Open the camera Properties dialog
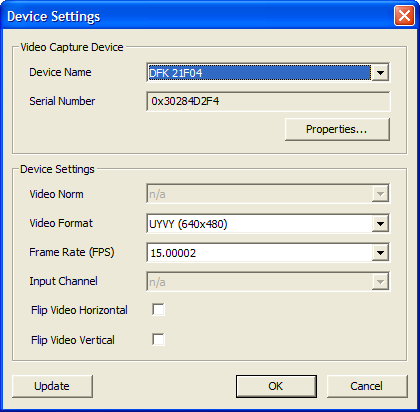Viewport: 420px width, 412px height. click(x=337, y=129)
